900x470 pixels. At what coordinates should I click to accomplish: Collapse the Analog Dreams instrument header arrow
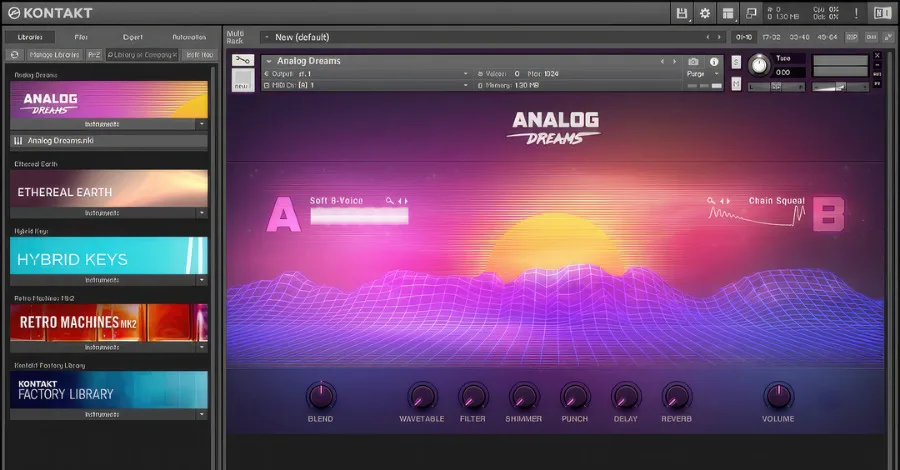[x=269, y=61]
